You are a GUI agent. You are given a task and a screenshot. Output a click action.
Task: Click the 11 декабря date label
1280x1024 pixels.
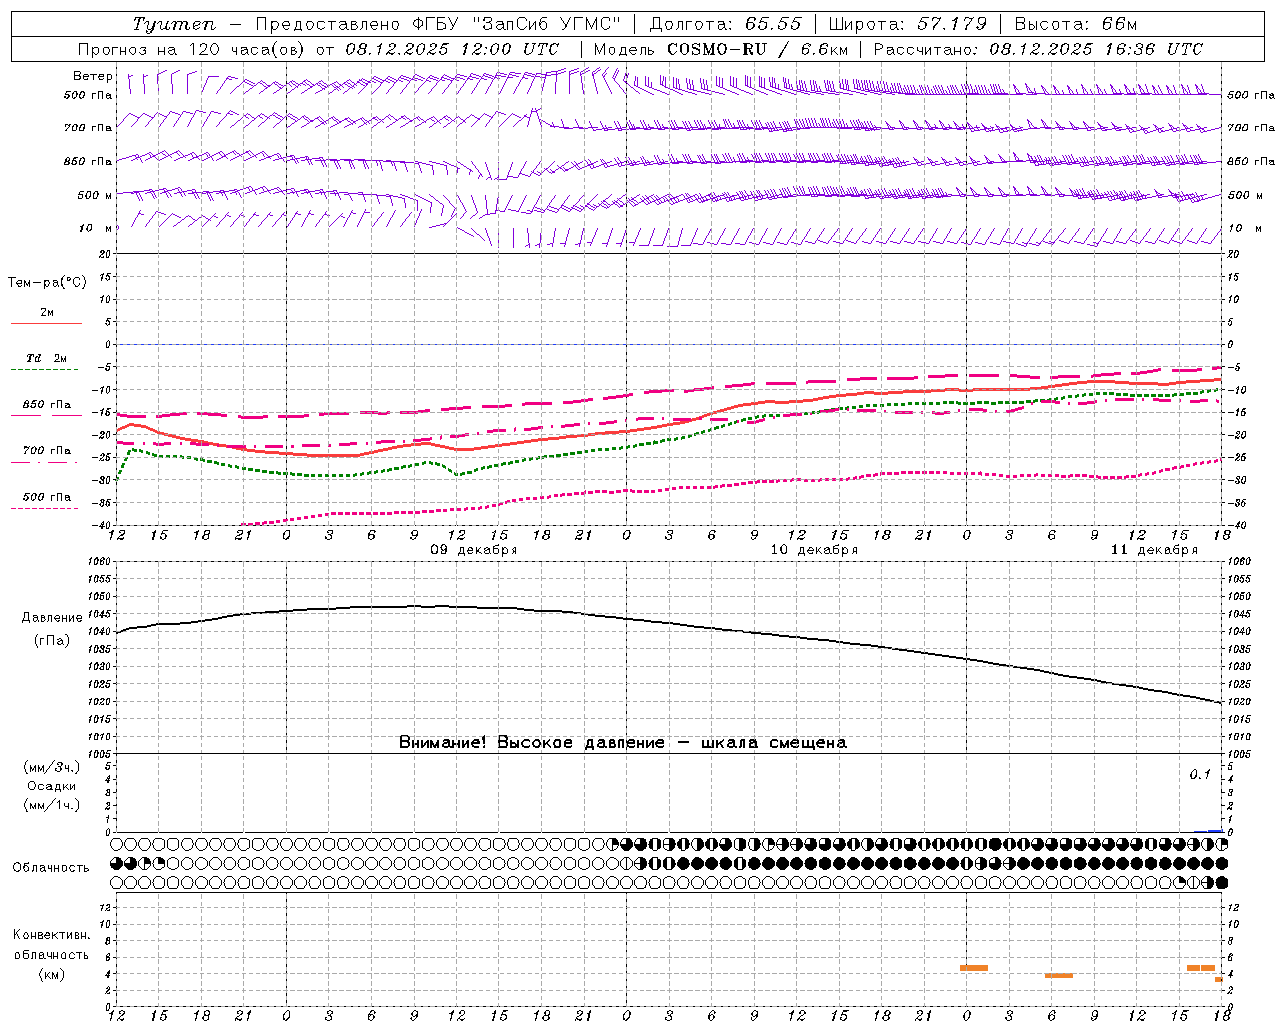click(x=1154, y=550)
